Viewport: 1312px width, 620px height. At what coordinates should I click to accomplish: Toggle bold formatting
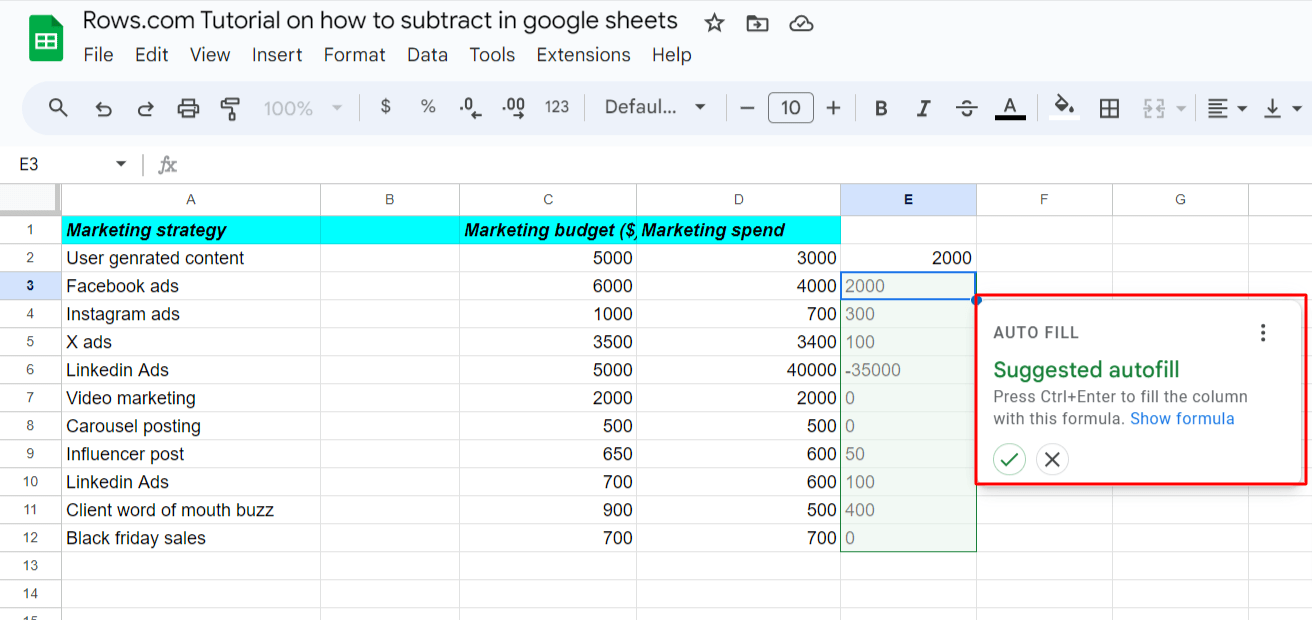tap(880, 107)
